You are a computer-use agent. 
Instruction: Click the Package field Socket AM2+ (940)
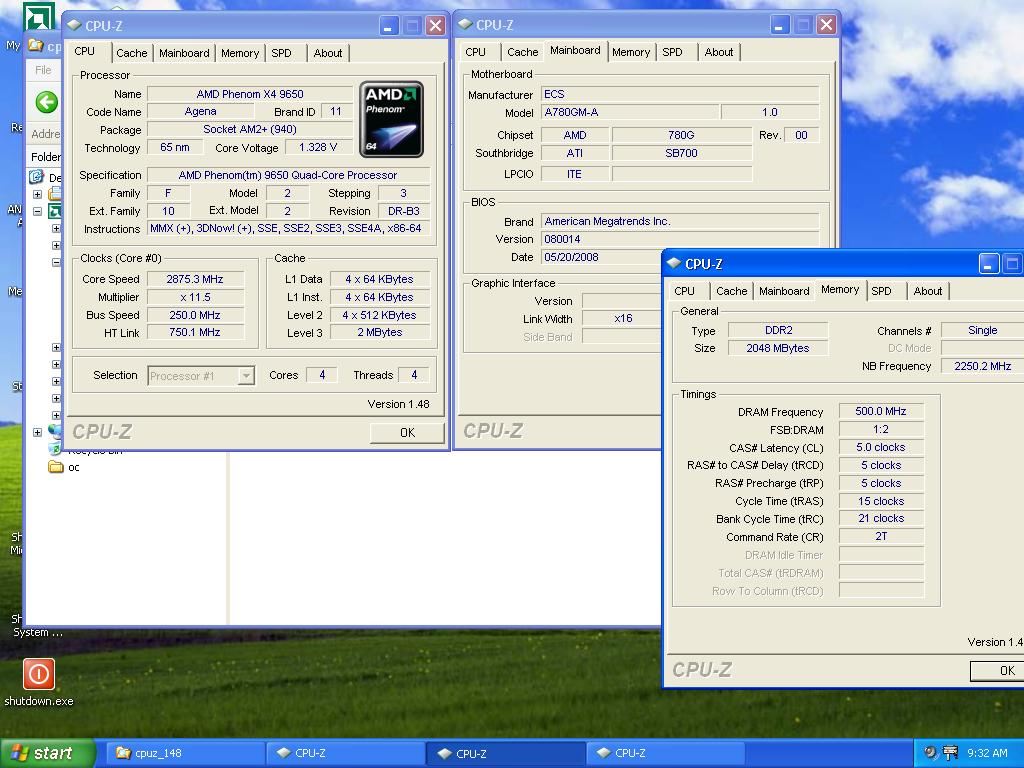[250, 129]
